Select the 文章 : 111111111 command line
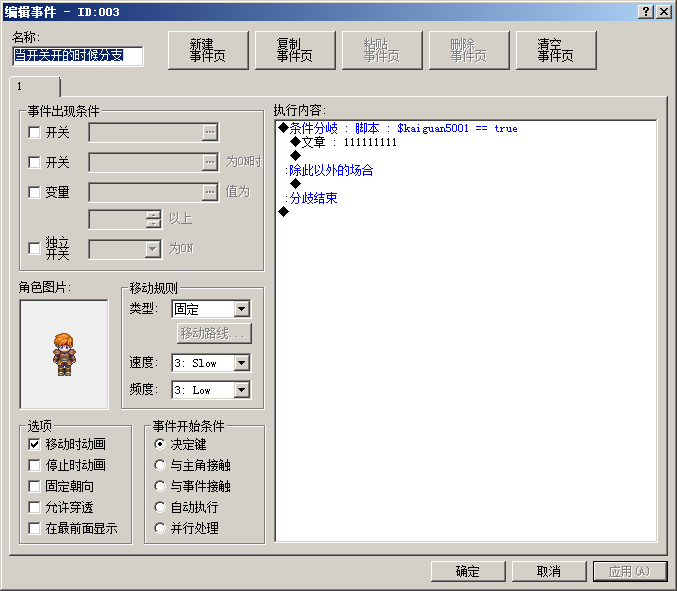 tap(344, 142)
